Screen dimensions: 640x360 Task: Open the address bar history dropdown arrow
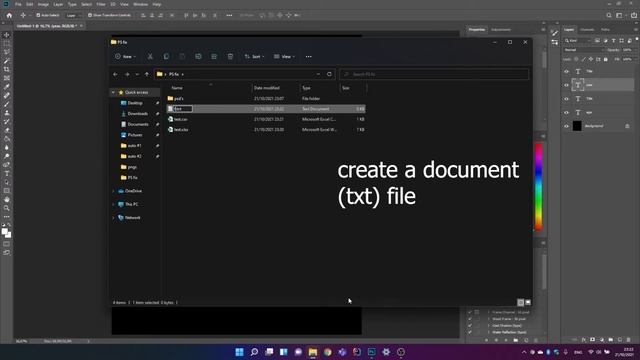pyautogui.click(x=318, y=74)
